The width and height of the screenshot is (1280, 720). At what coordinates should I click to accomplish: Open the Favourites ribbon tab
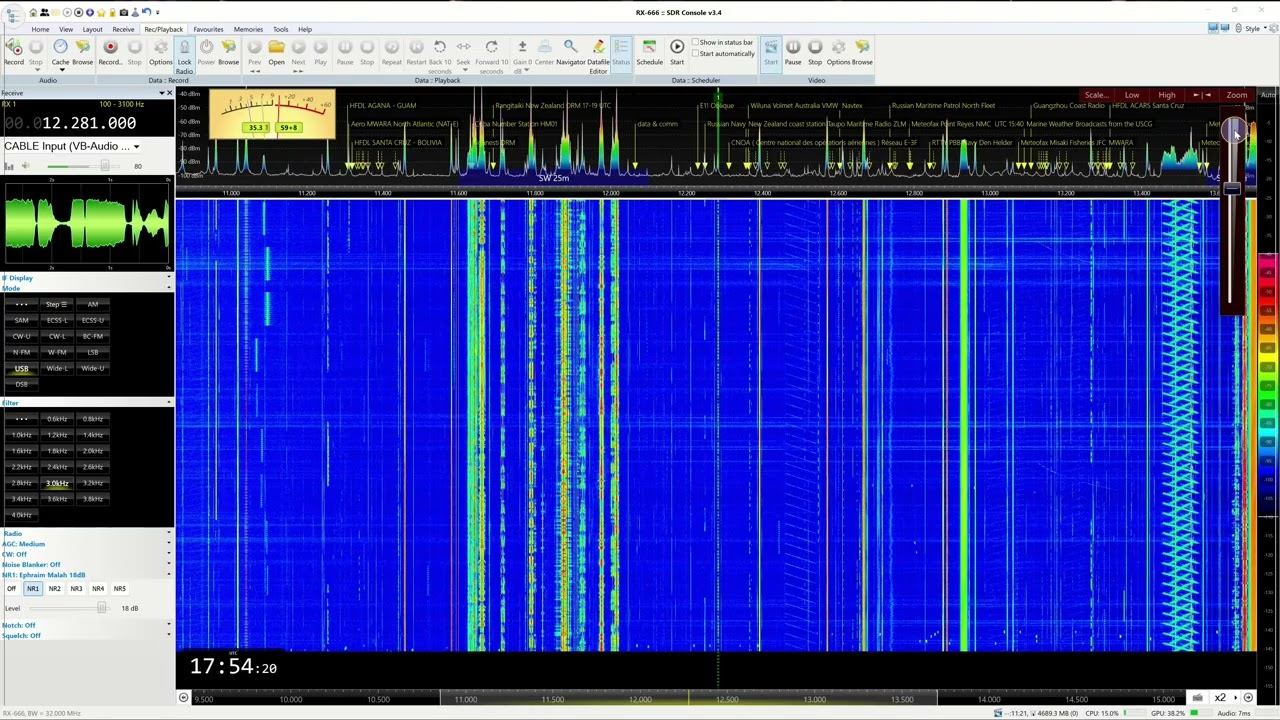click(x=208, y=29)
